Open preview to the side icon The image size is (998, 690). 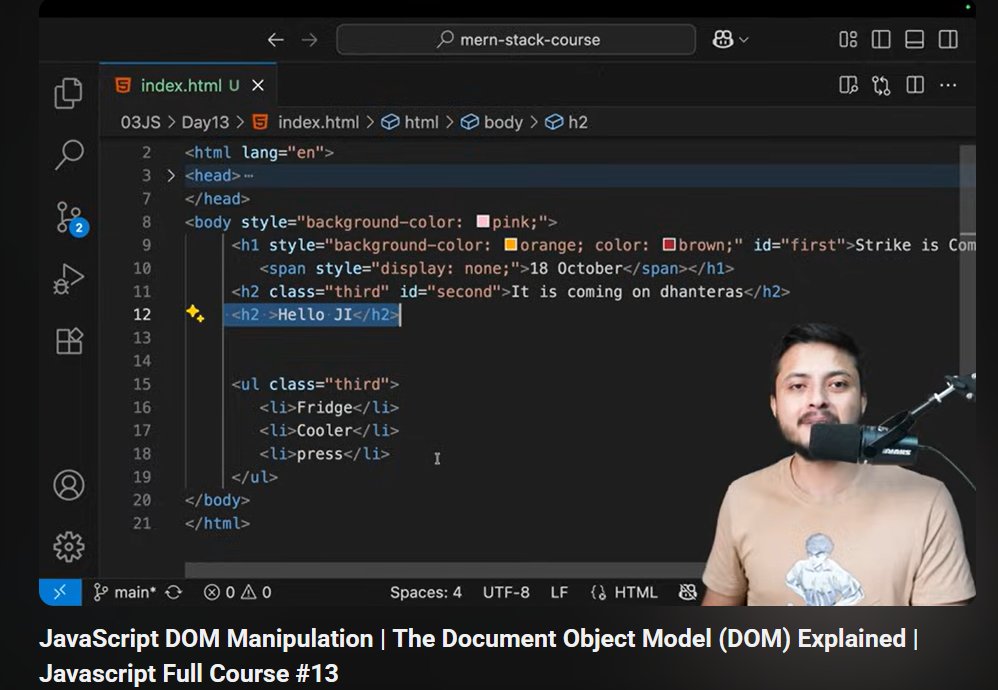pos(848,85)
